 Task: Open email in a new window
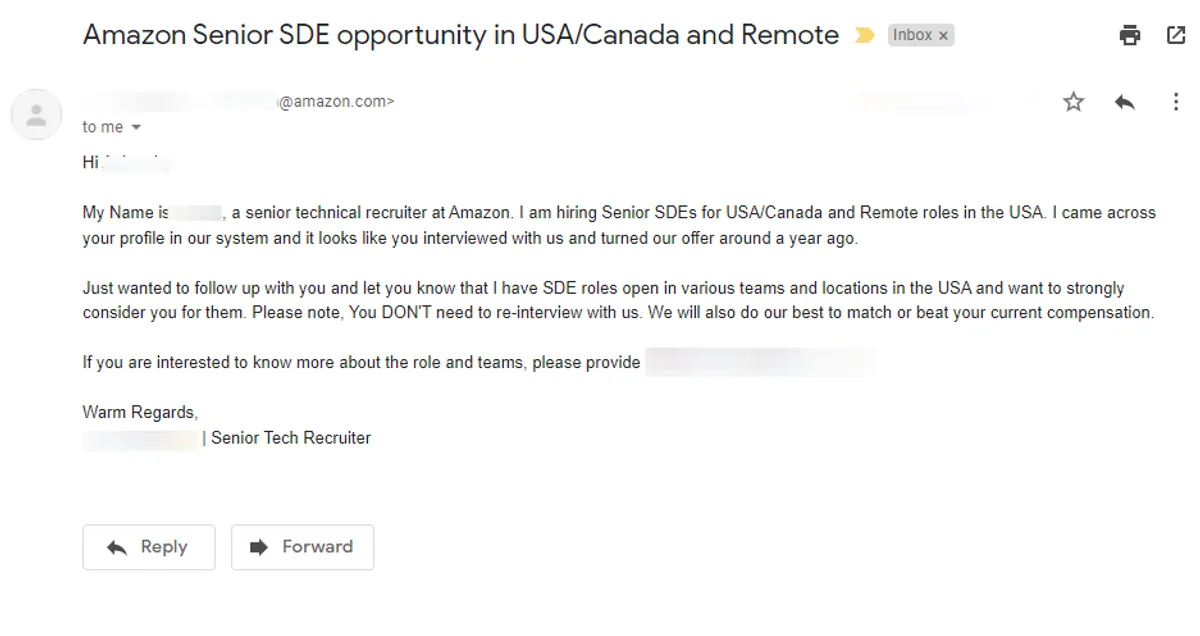1176,36
